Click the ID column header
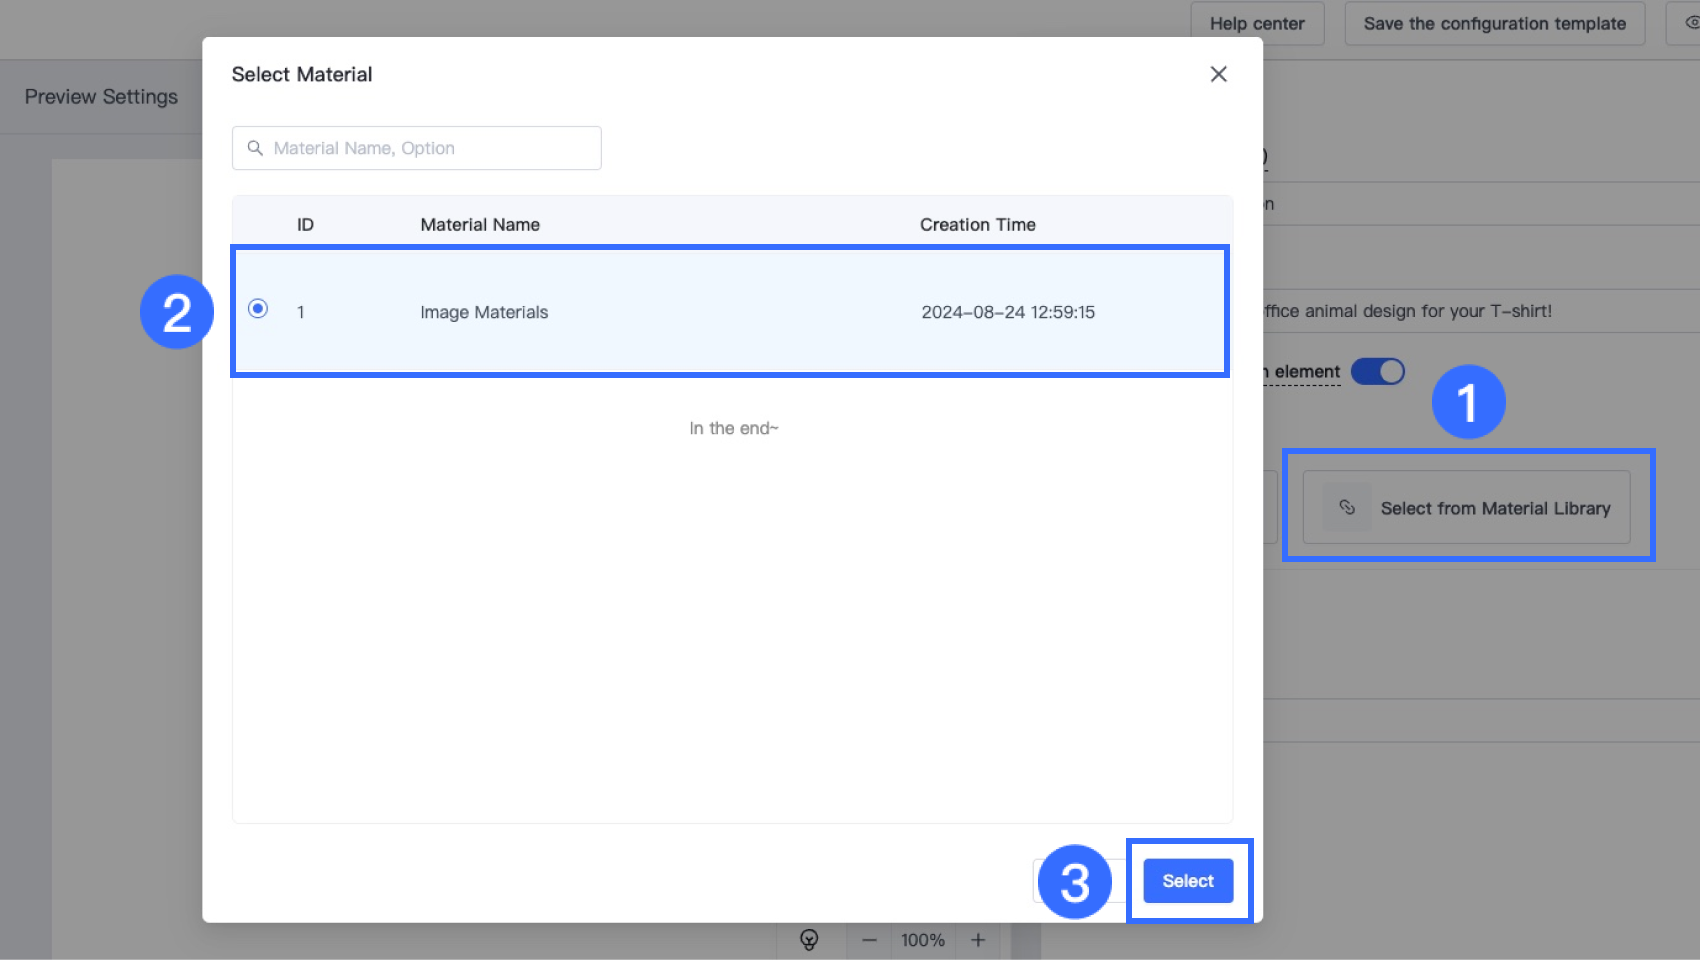This screenshot has height=960, width=1700. [x=305, y=225]
